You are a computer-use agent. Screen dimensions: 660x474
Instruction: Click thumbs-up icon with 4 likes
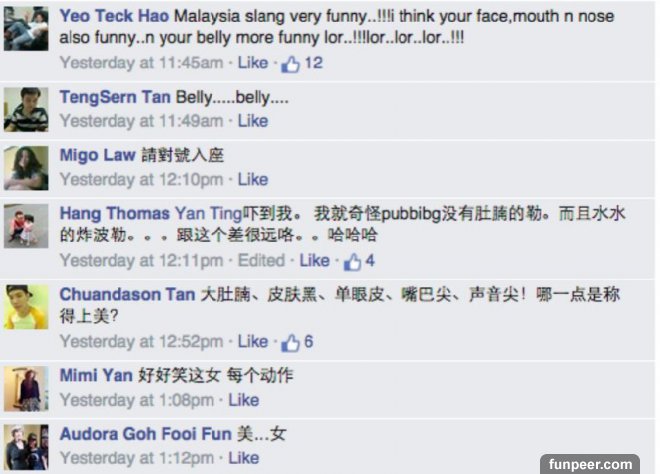[352, 262]
